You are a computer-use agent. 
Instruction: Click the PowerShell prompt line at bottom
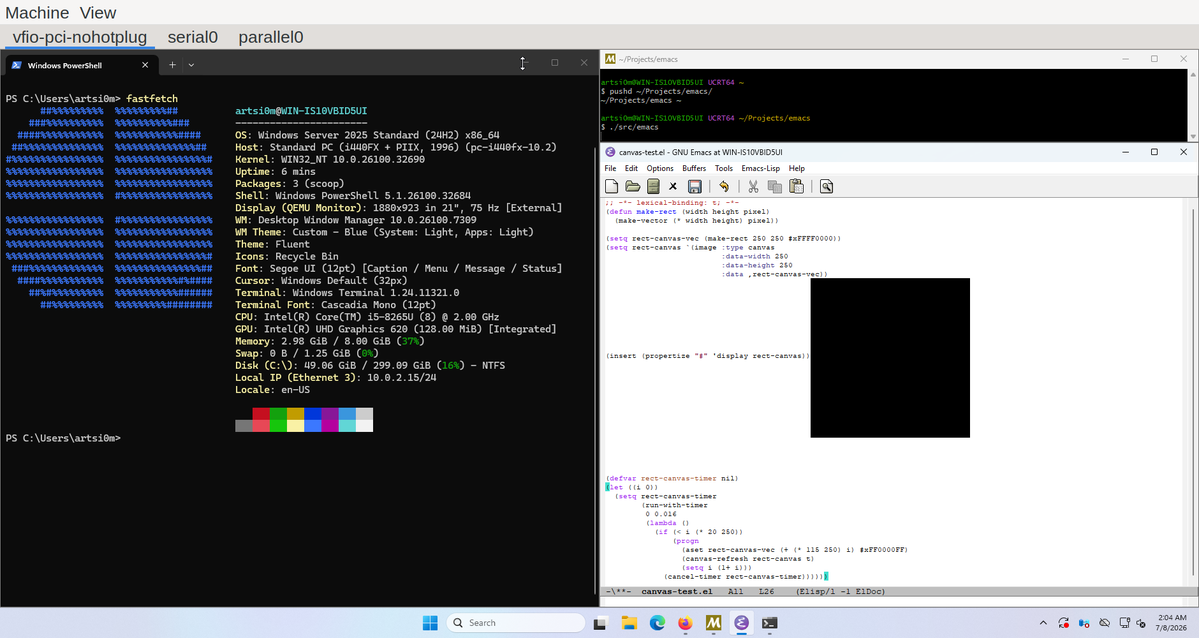63,438
